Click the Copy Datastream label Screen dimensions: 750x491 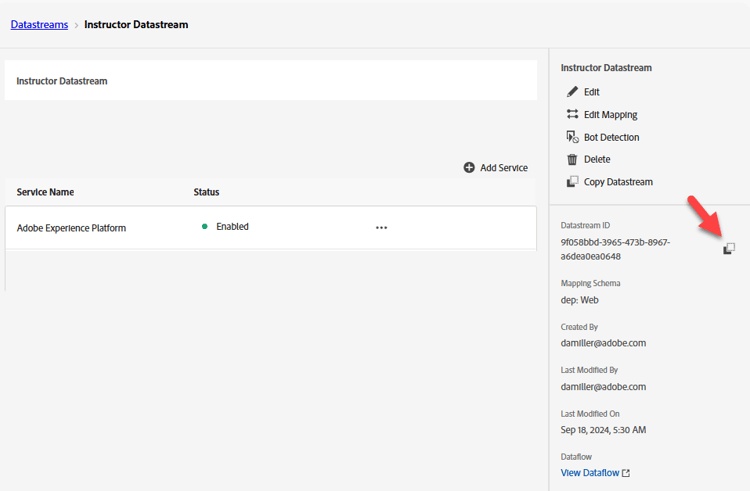point(618,182)
